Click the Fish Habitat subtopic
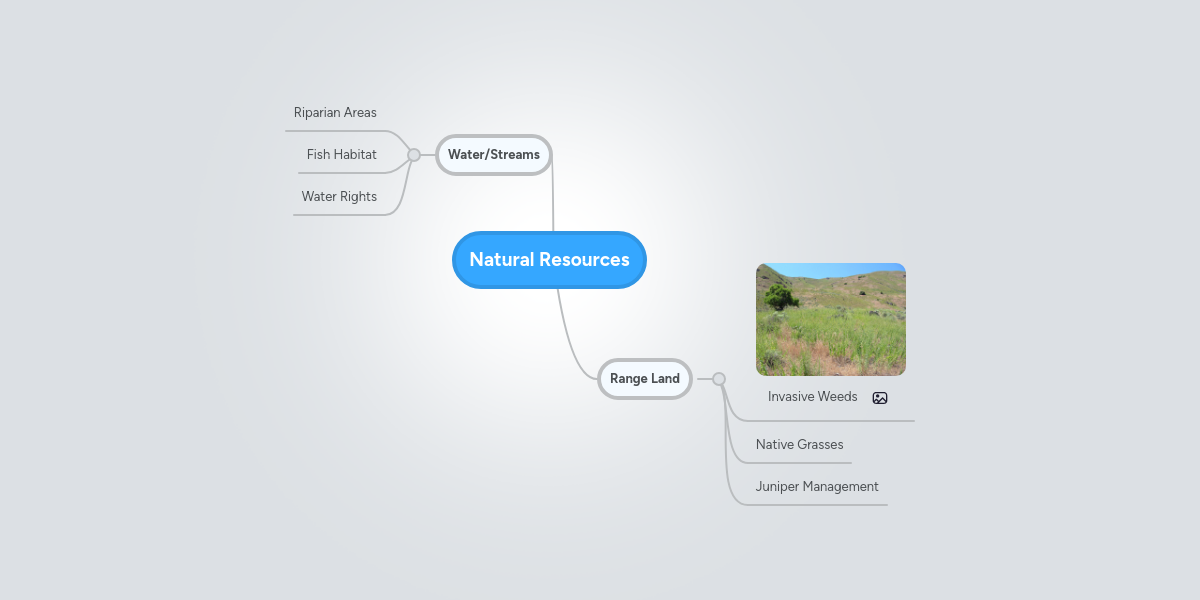The image size is (1200, 600). (341, 154)
